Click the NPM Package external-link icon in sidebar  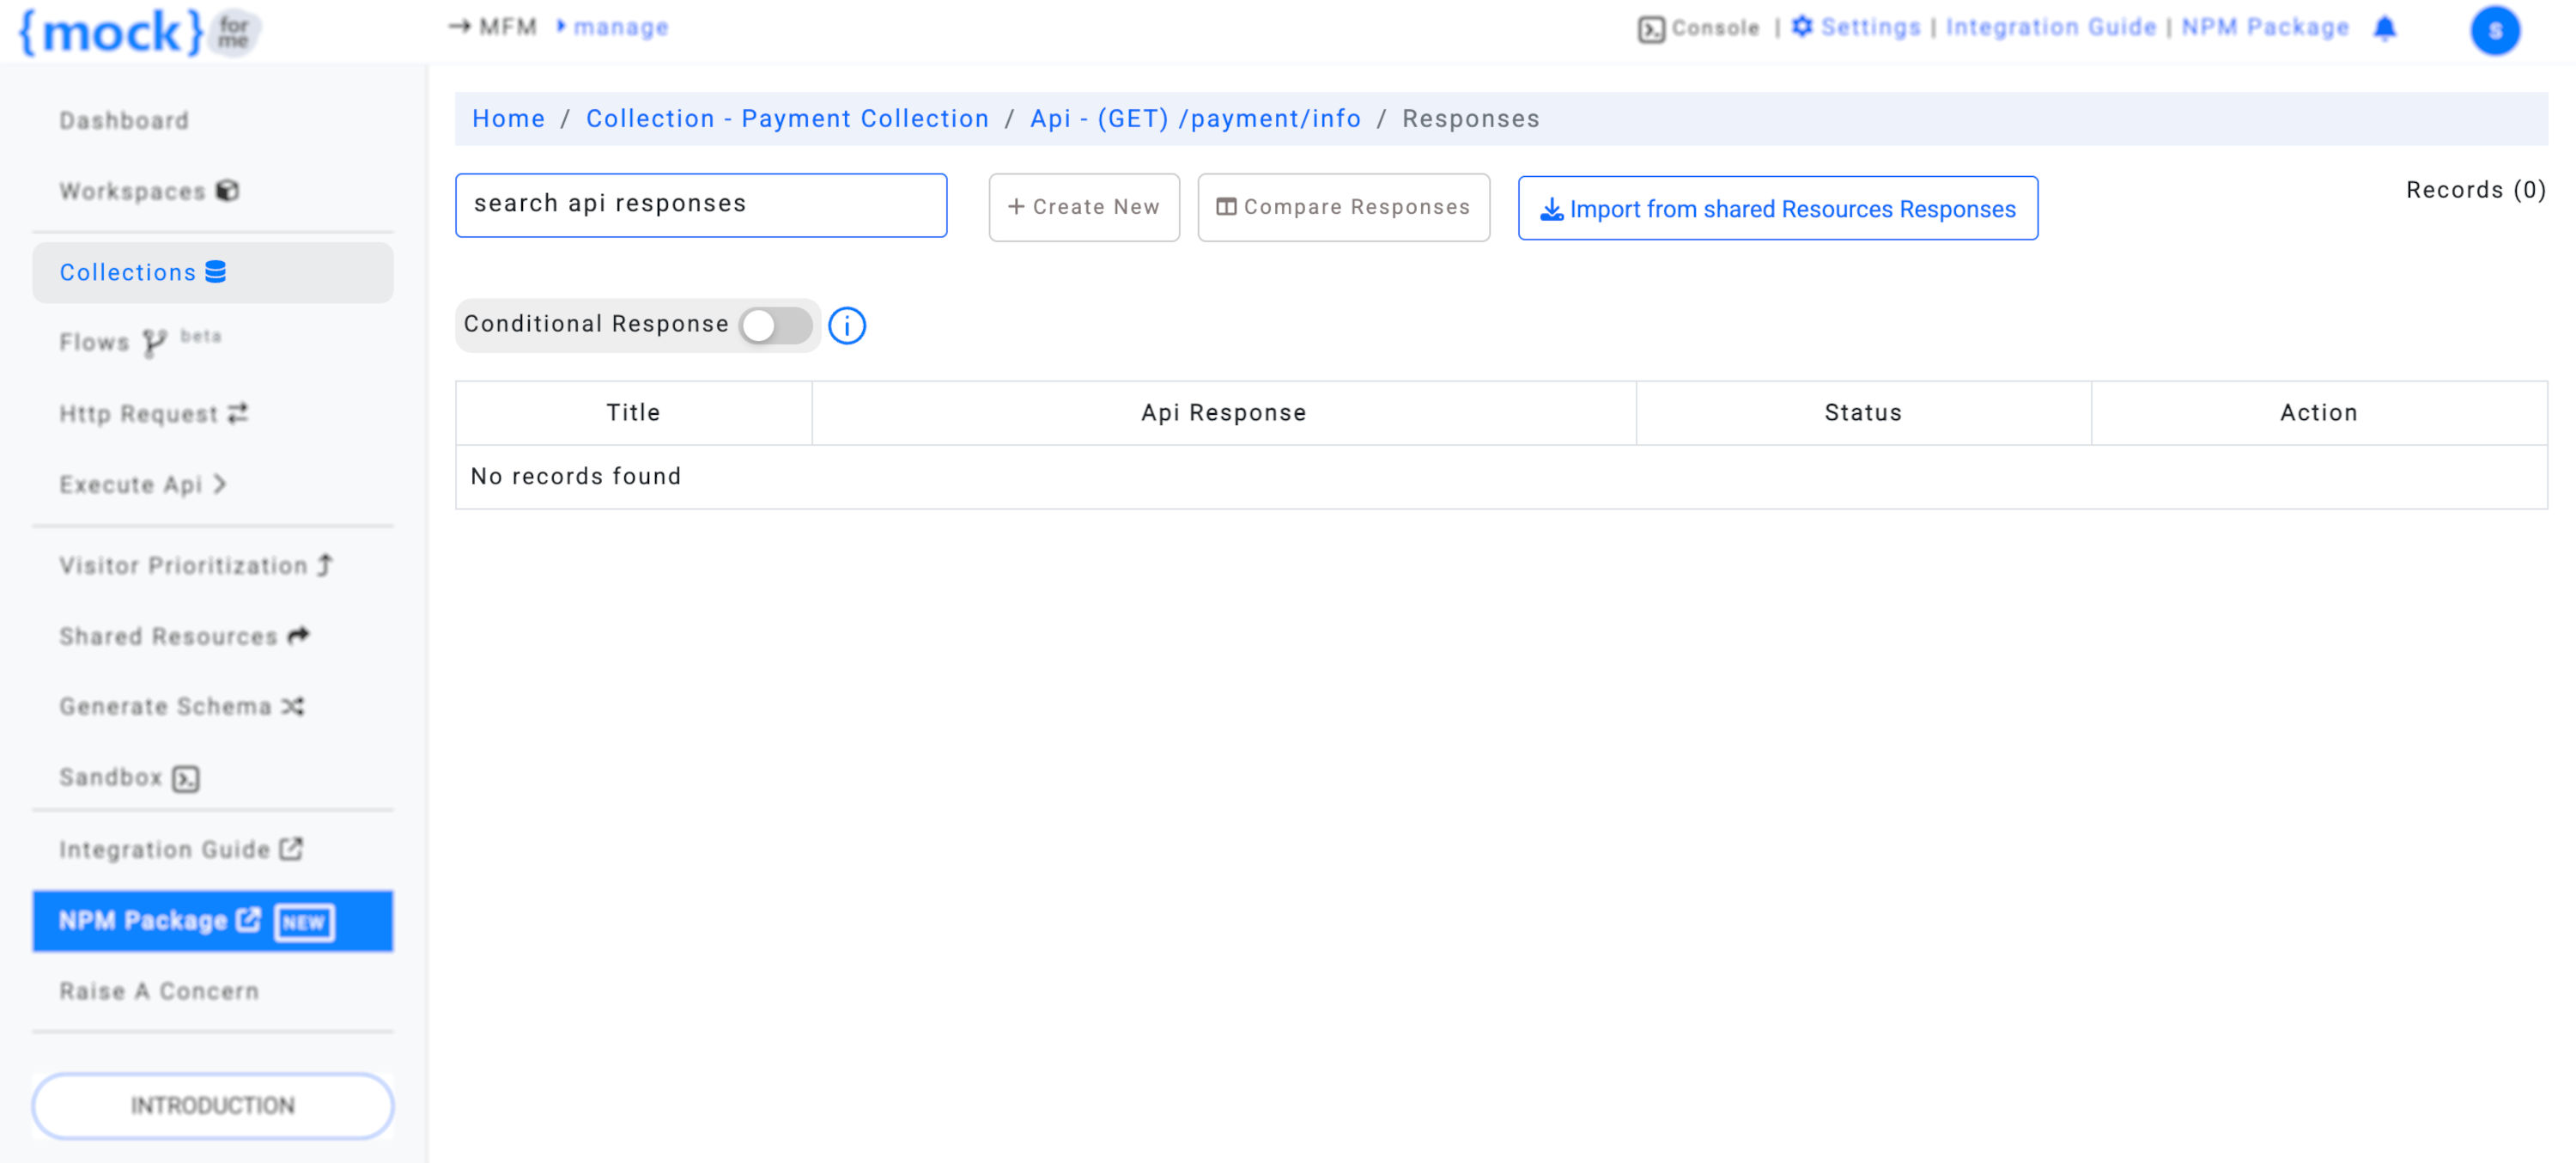248,919
